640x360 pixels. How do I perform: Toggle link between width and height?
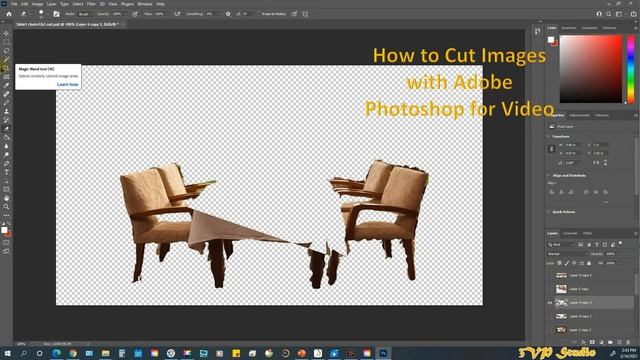[x=551, y=149]
